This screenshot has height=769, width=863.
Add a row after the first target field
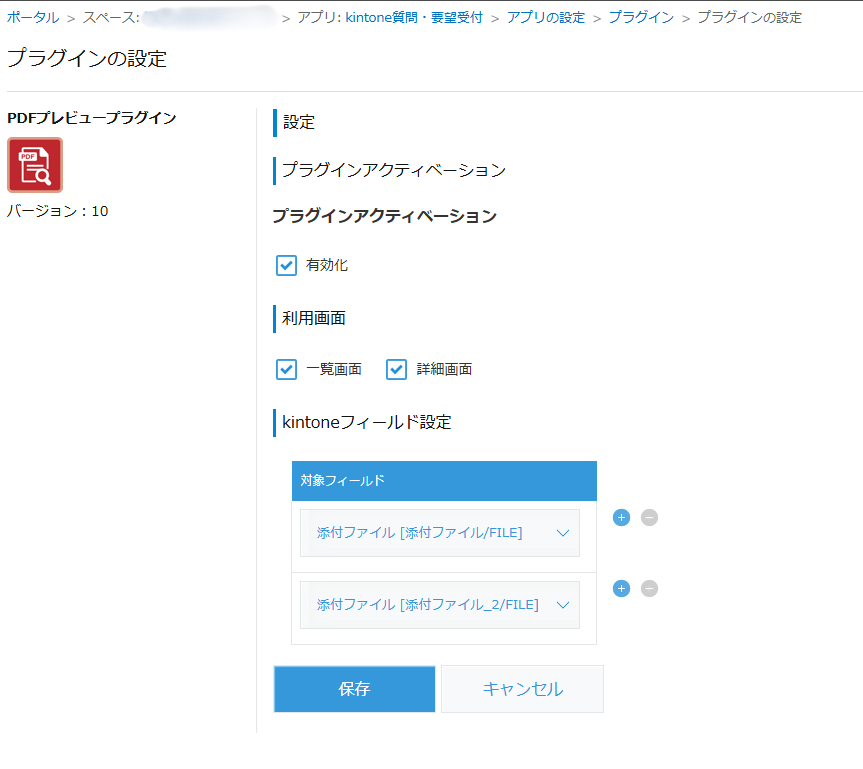pos(621,517)
